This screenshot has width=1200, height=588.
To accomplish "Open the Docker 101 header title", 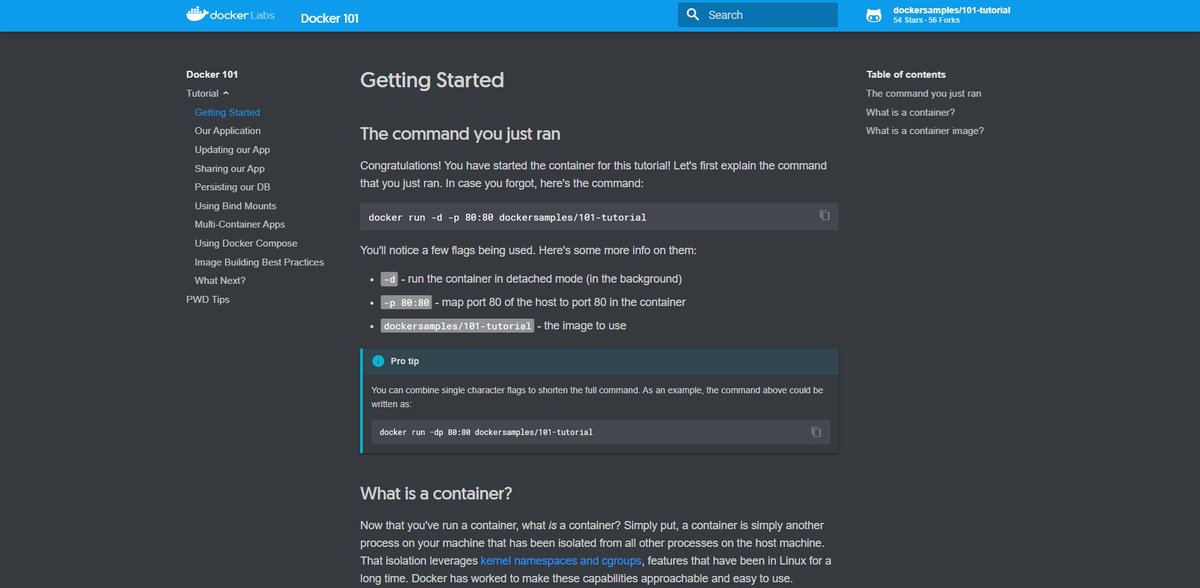I will [x=329, y=17].
